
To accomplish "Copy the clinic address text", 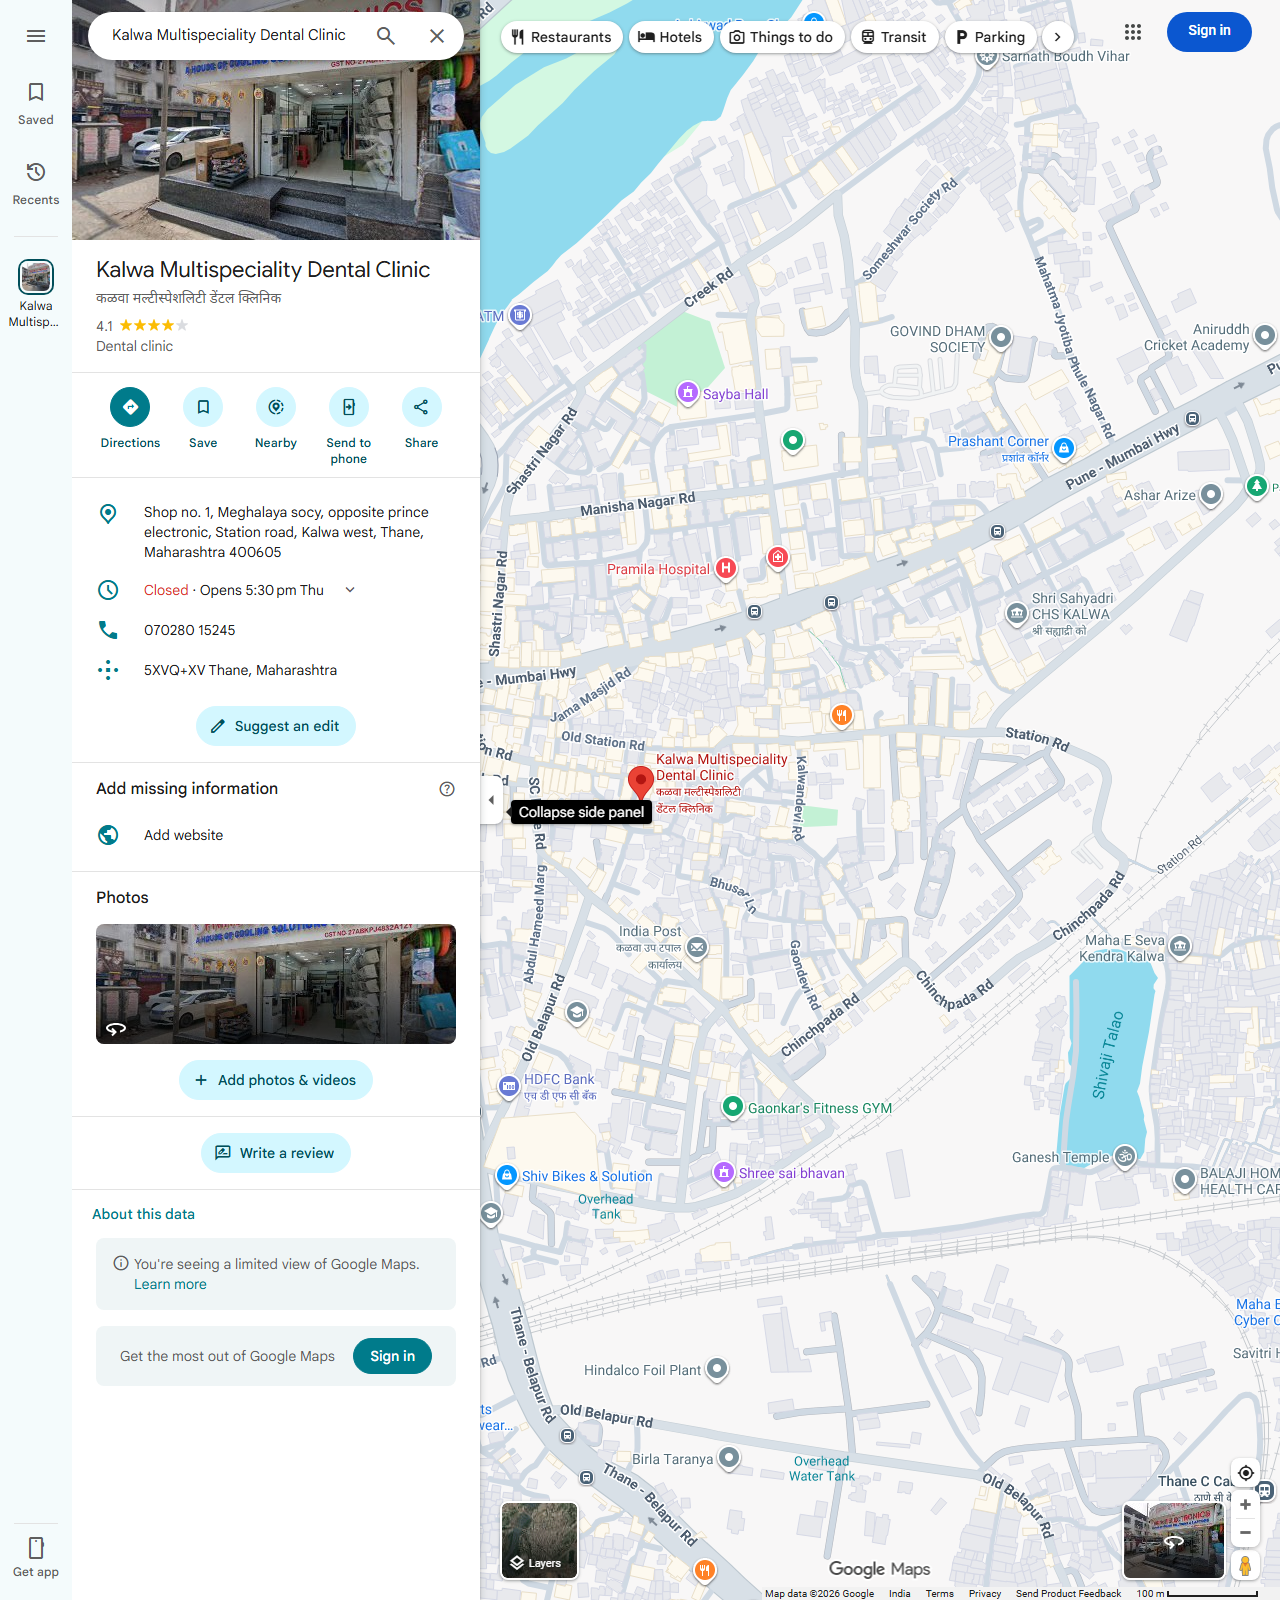I will click(x=276, y=532).
